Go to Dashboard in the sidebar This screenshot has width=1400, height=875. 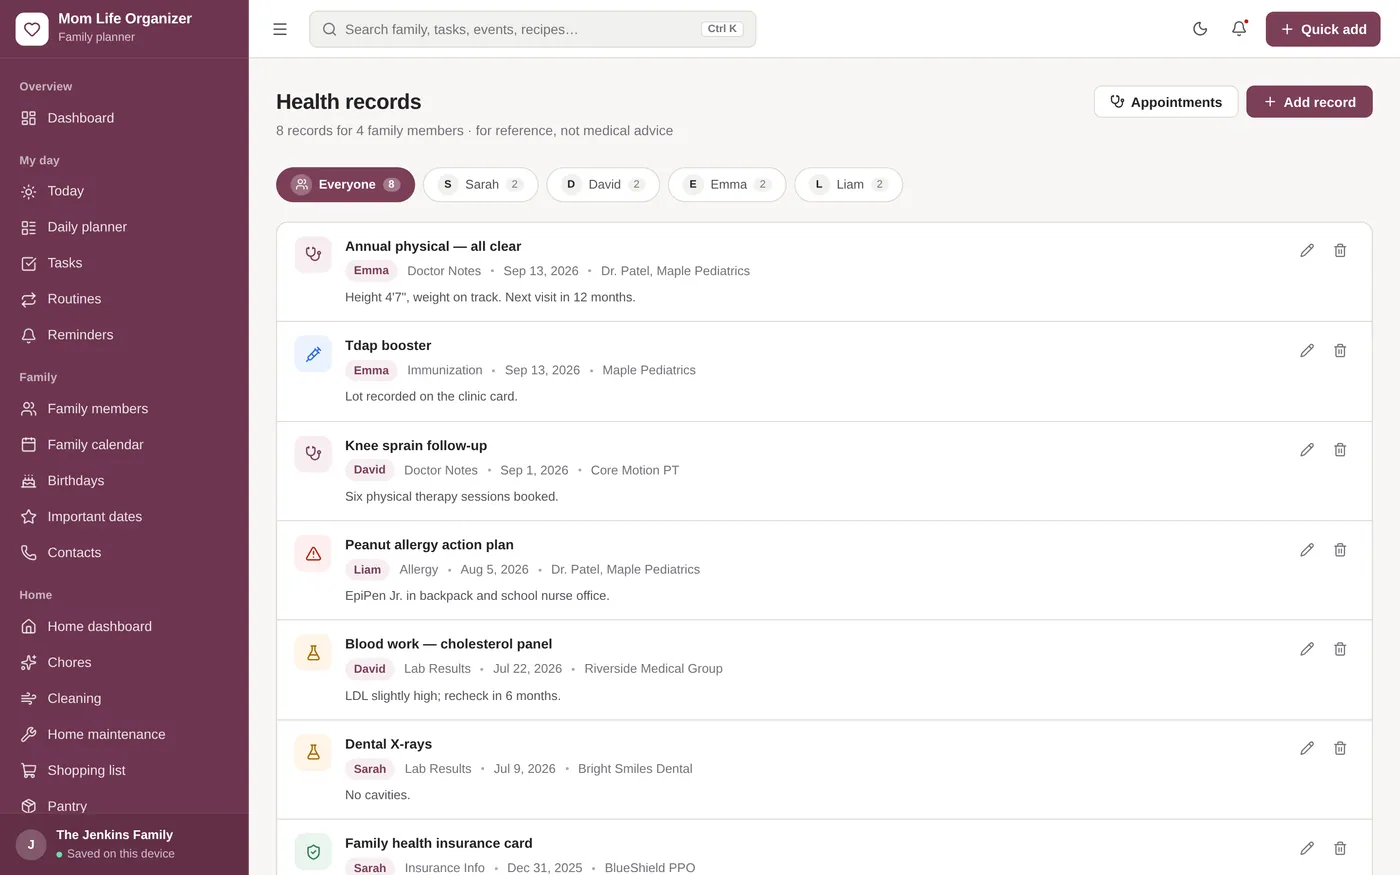tap(124, 118)
